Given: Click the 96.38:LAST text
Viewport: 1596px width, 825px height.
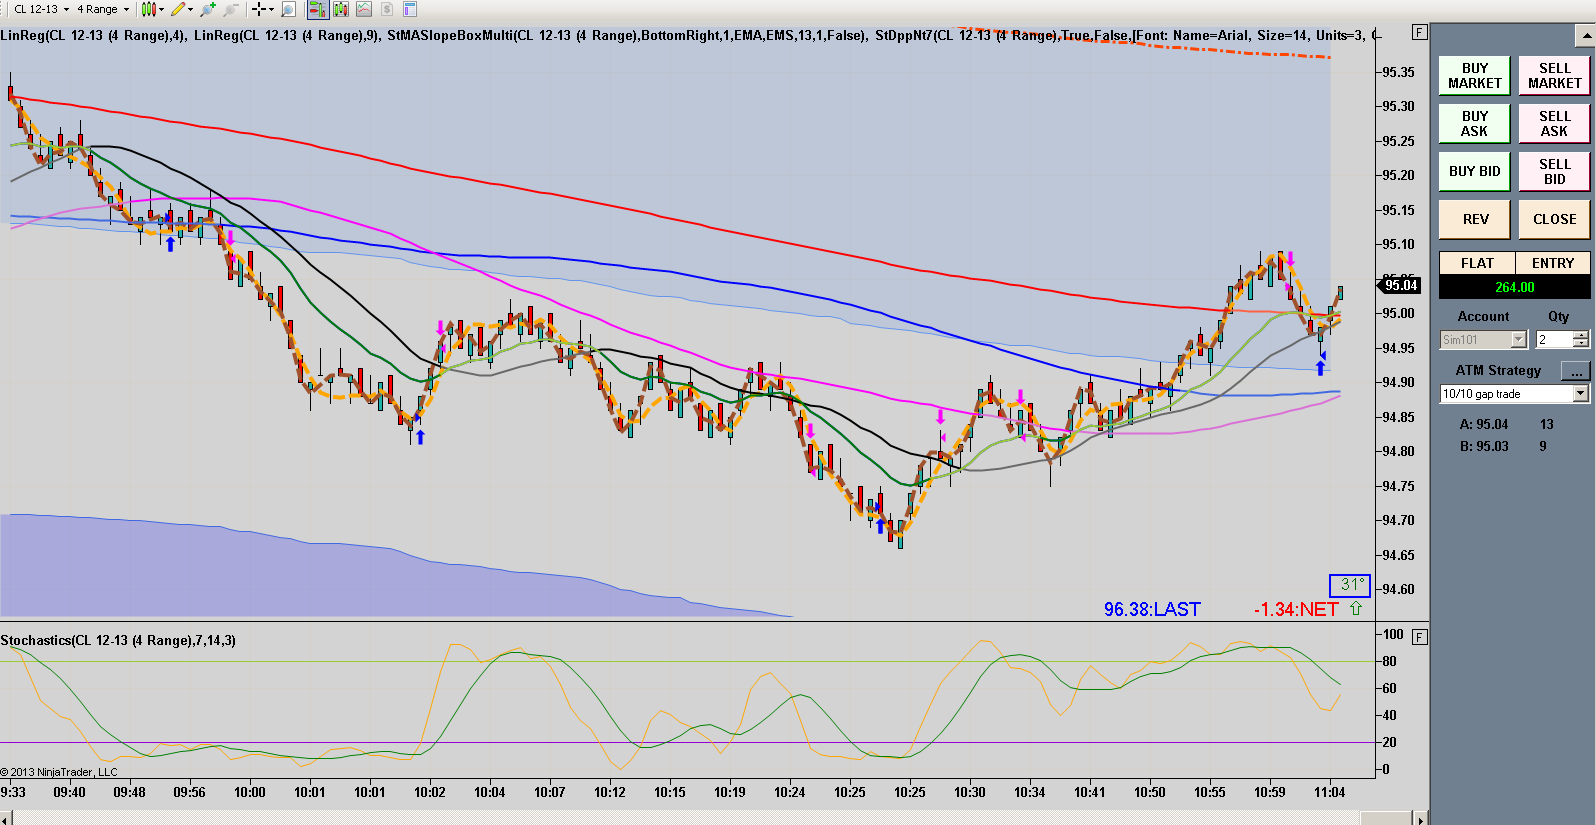Looking at the screenshot, I should [1152, 609].
